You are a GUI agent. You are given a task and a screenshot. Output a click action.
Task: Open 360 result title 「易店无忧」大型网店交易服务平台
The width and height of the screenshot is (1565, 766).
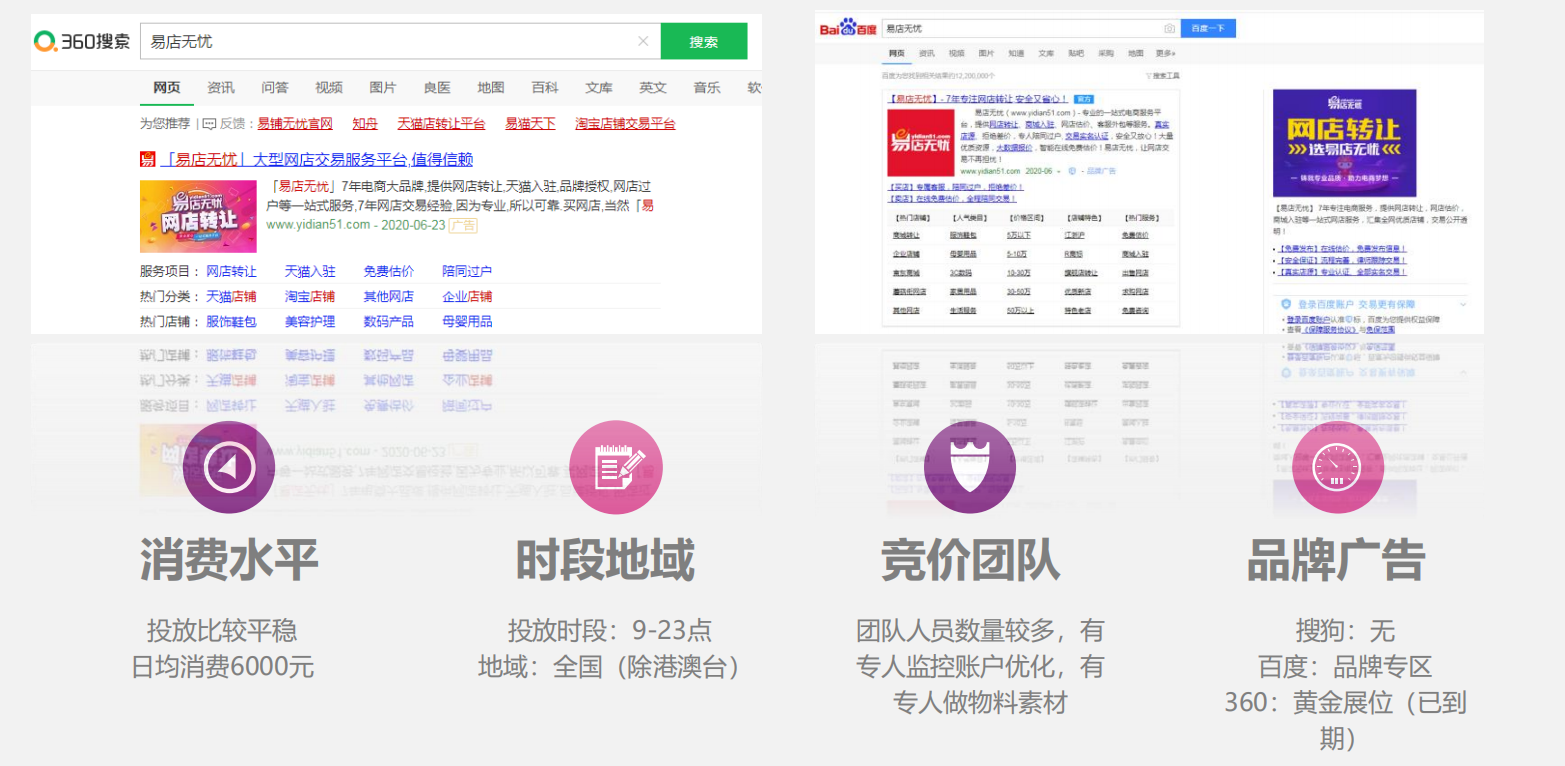coord(318,160)
